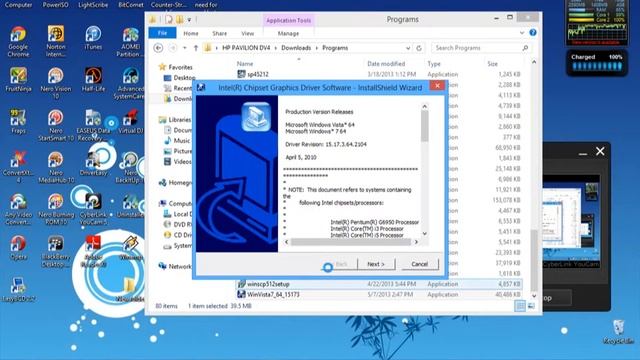640x360 pixels.
Task: Open AOMEI Partition desktop icon
Action: tap(130, 41)
